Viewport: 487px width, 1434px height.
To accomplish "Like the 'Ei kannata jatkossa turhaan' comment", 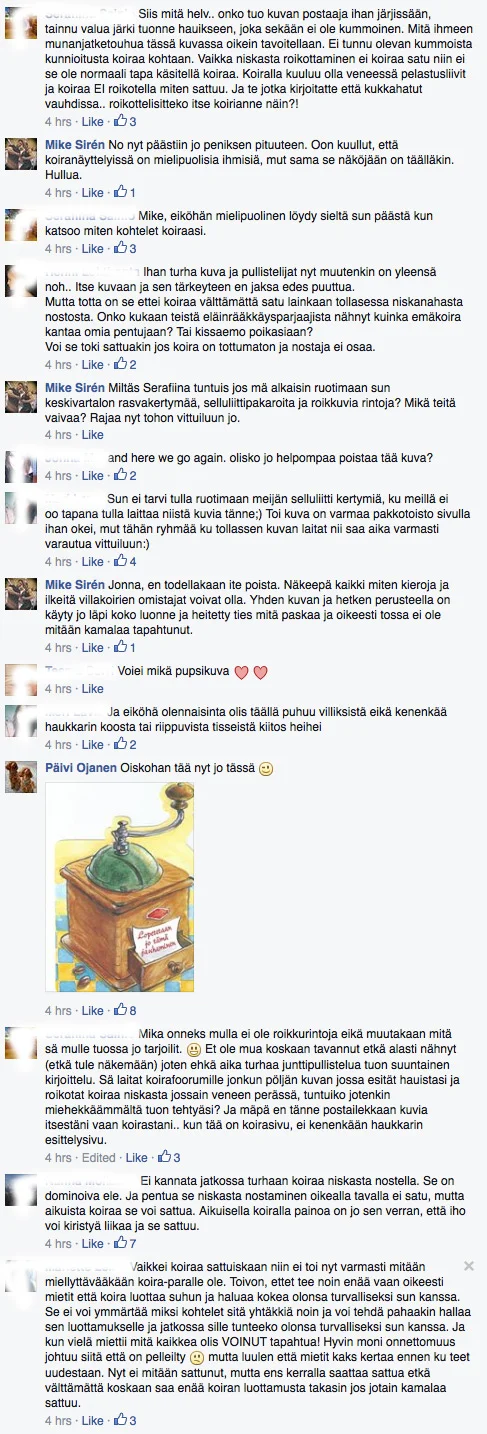I will [x=92, y=1243].
